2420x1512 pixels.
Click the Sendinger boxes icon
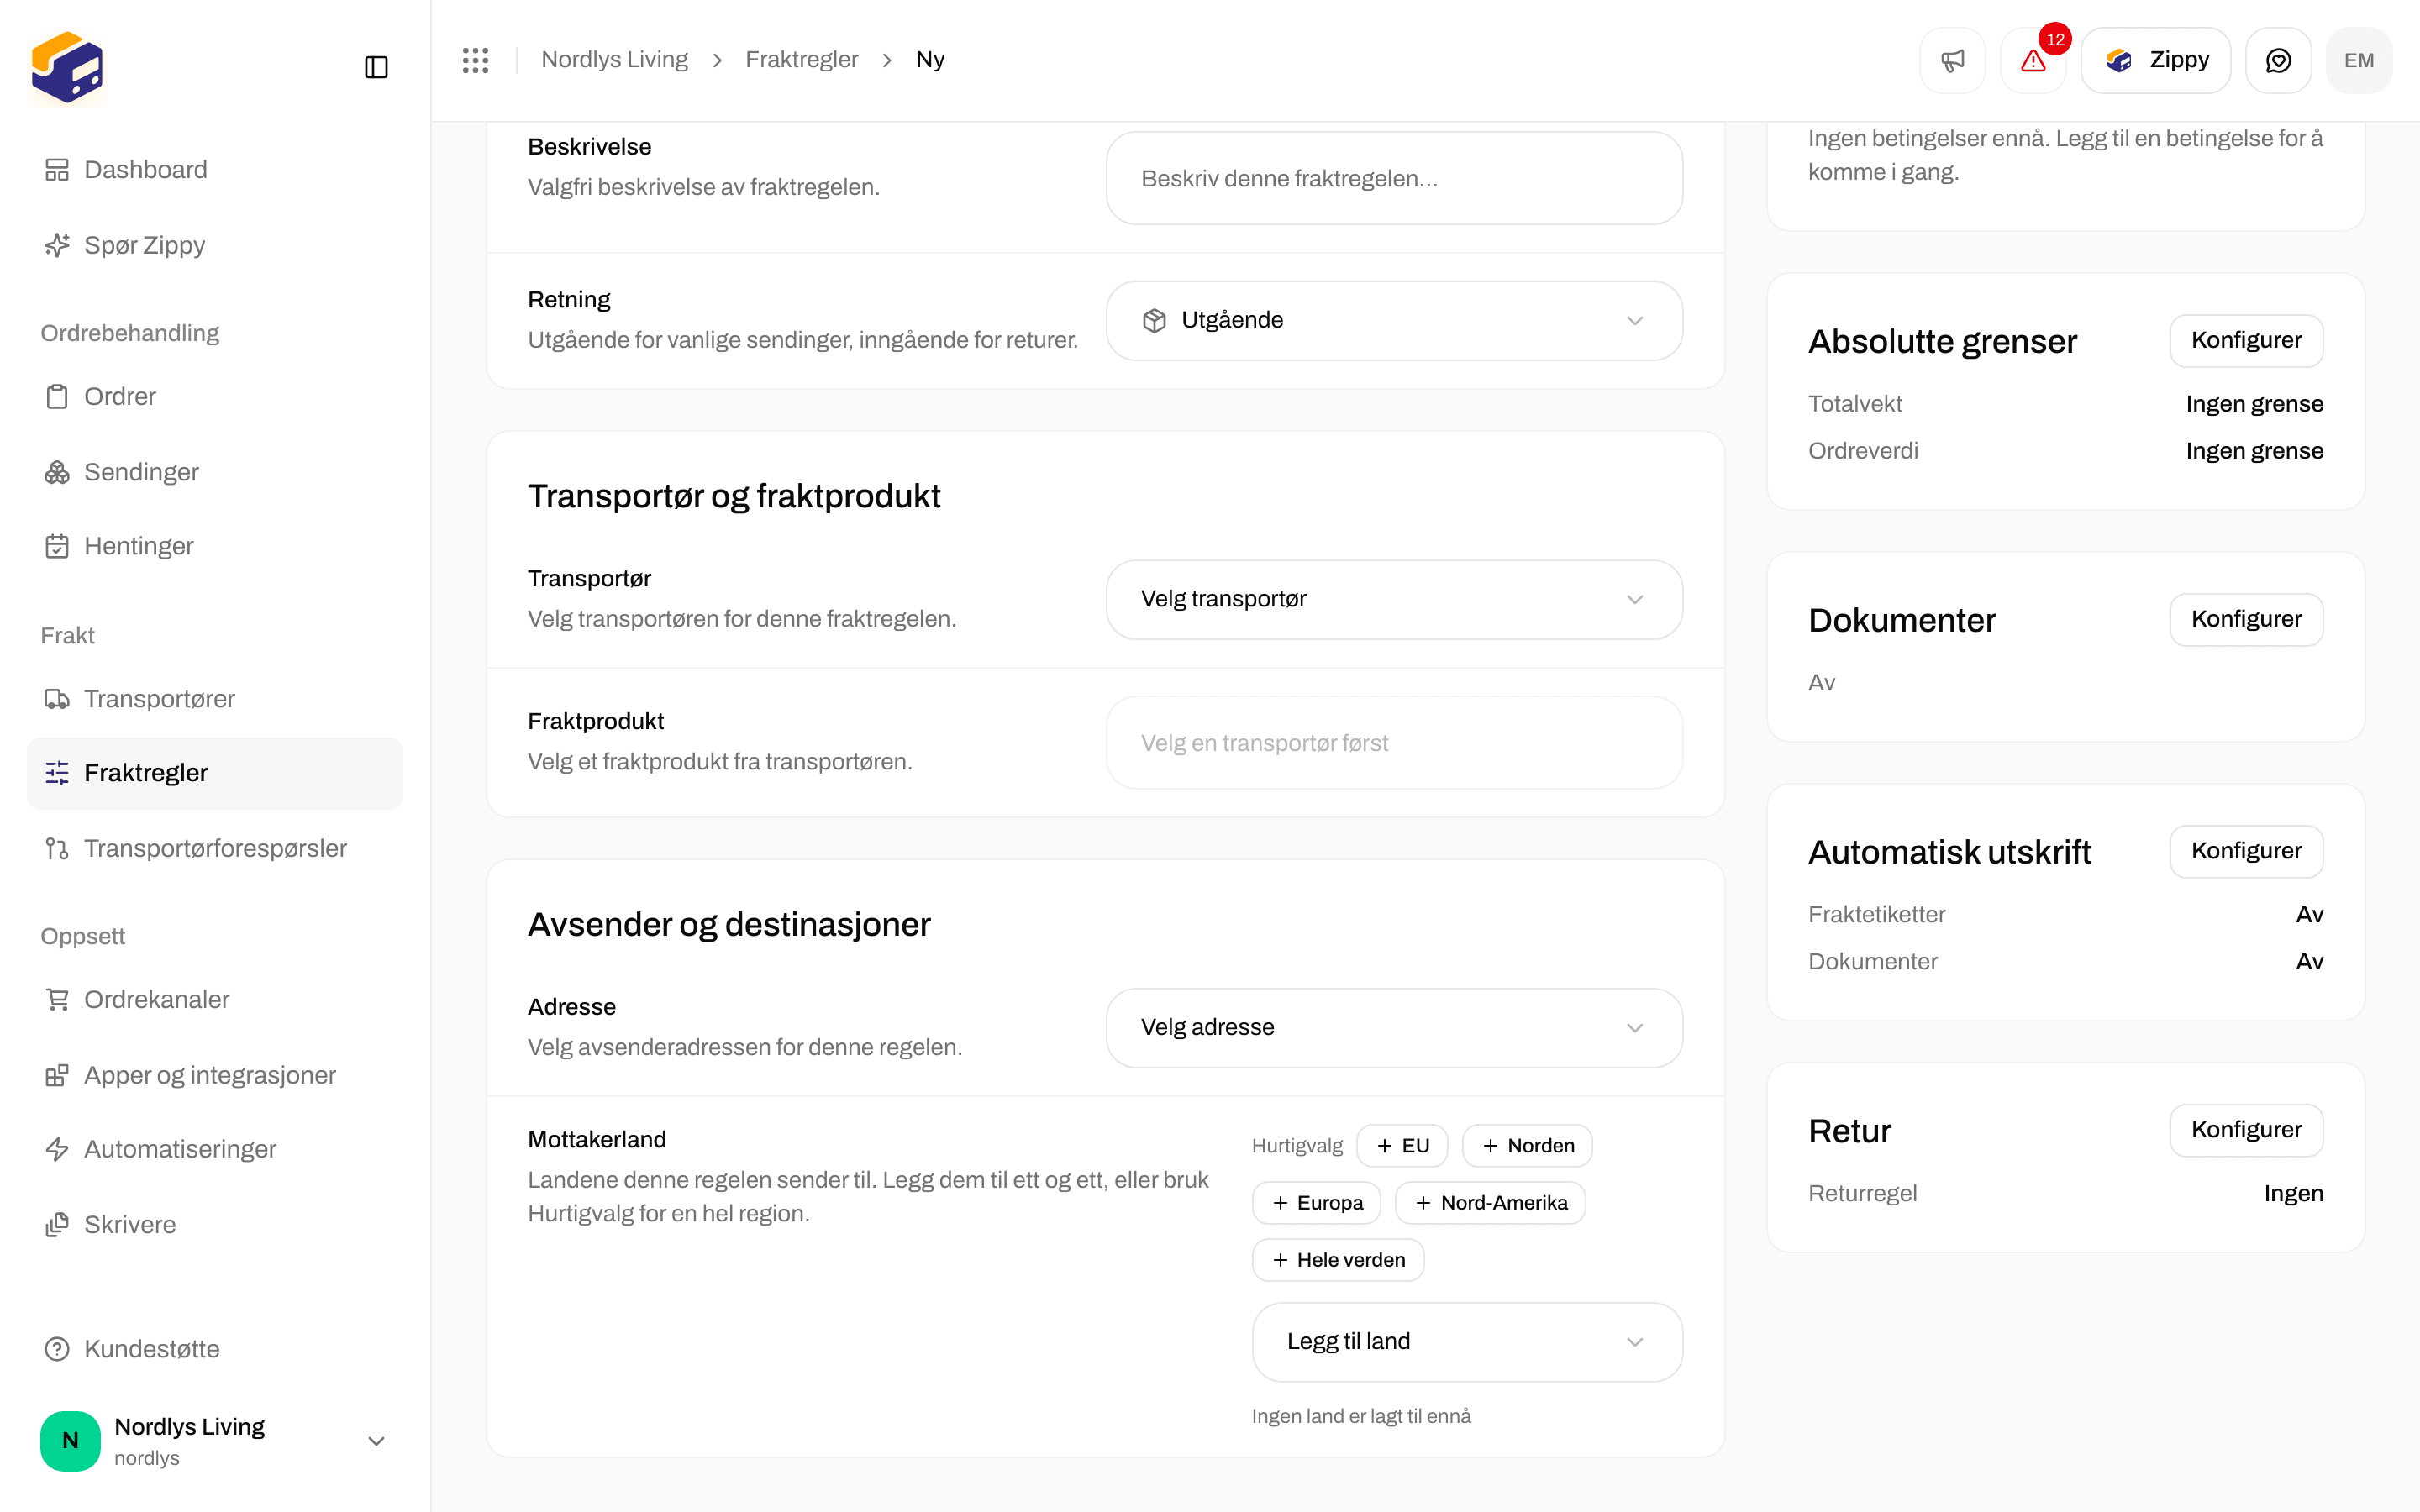(x=57, y=472)
